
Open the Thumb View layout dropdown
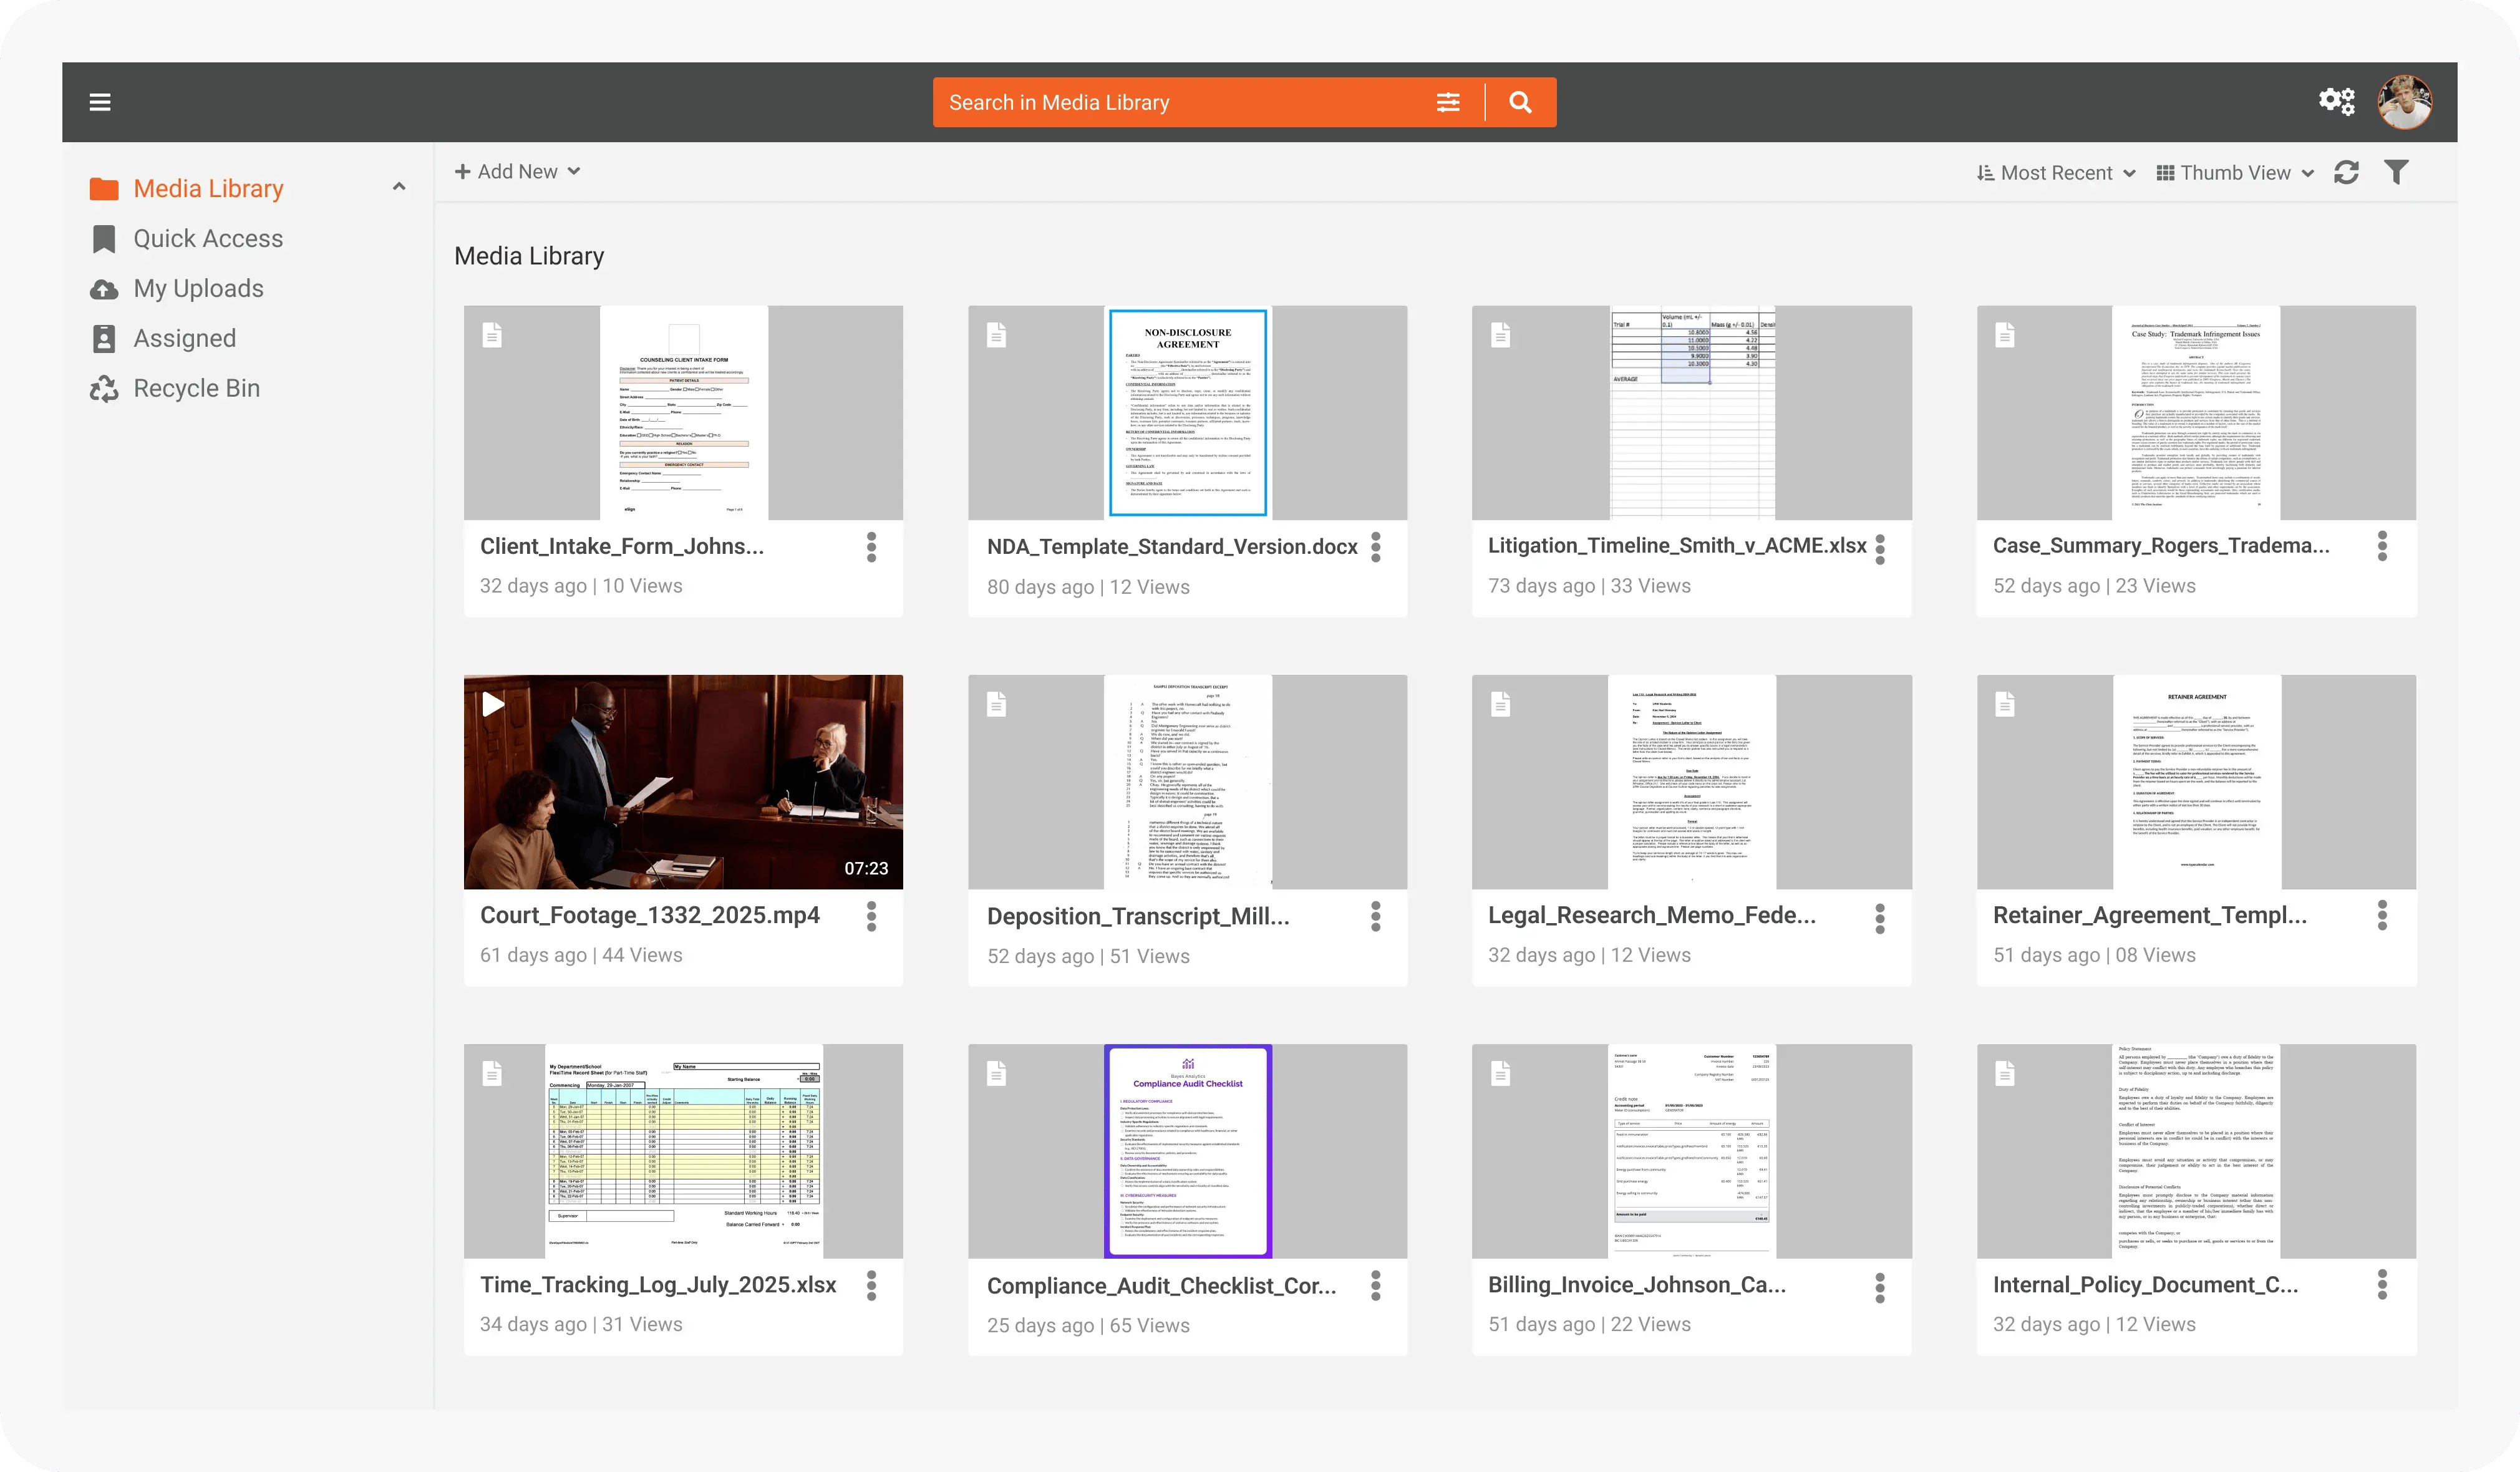[2235, 173]
